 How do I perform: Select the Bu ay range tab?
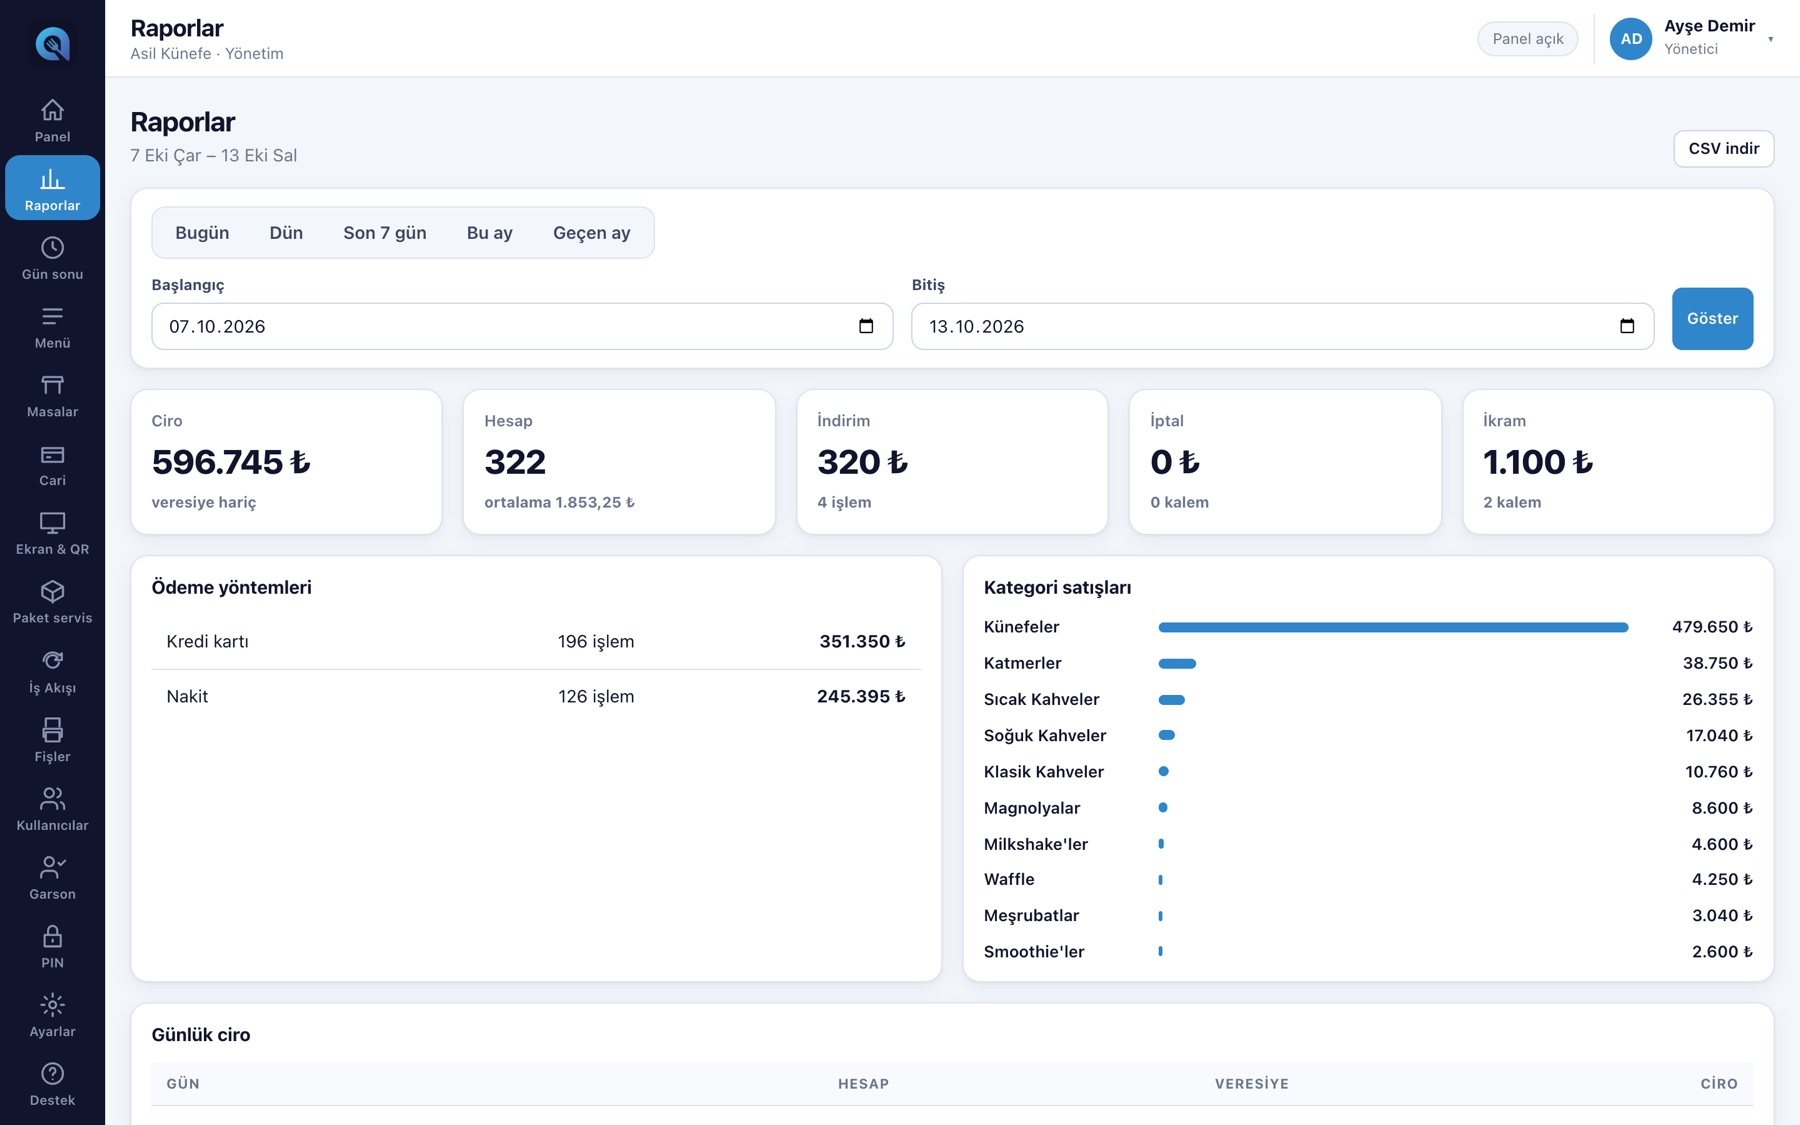coord(490,233)
